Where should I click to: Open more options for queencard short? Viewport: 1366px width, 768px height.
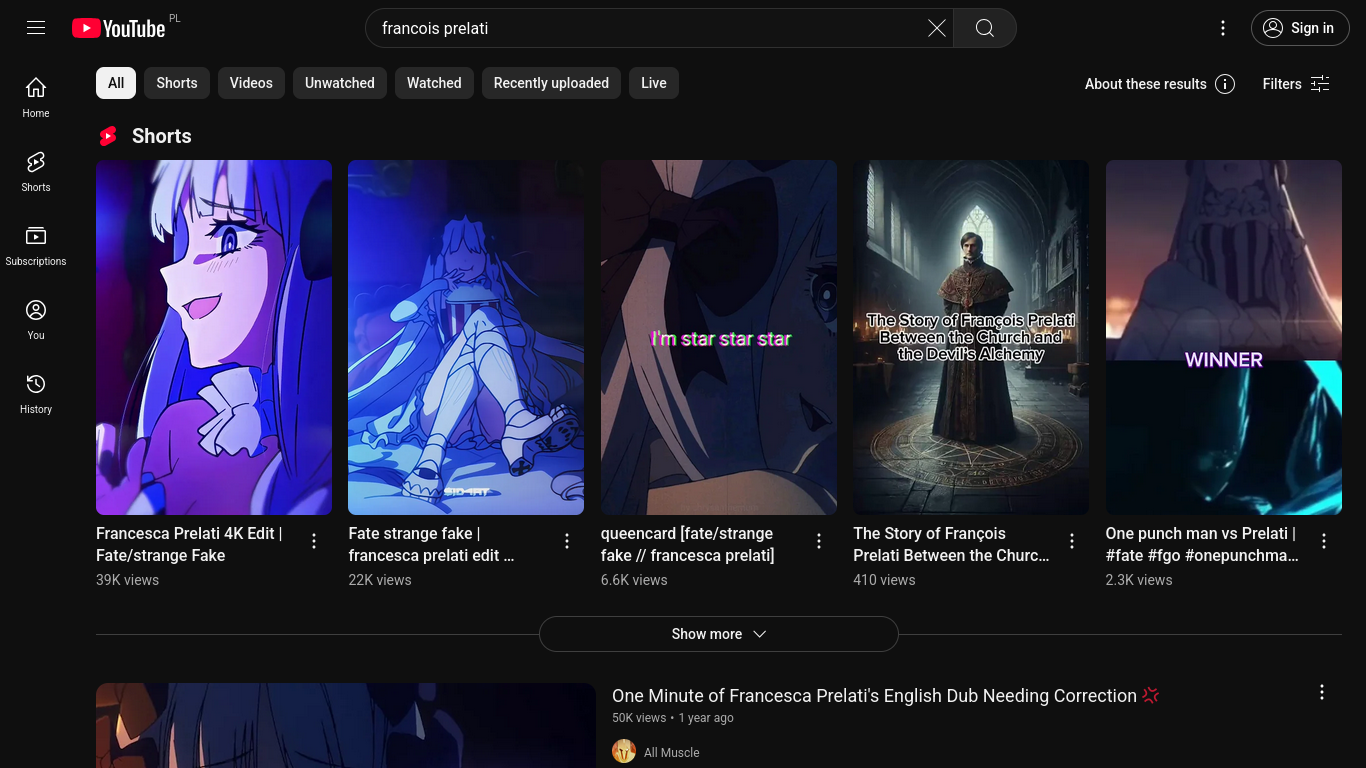(x=819, y=541)
